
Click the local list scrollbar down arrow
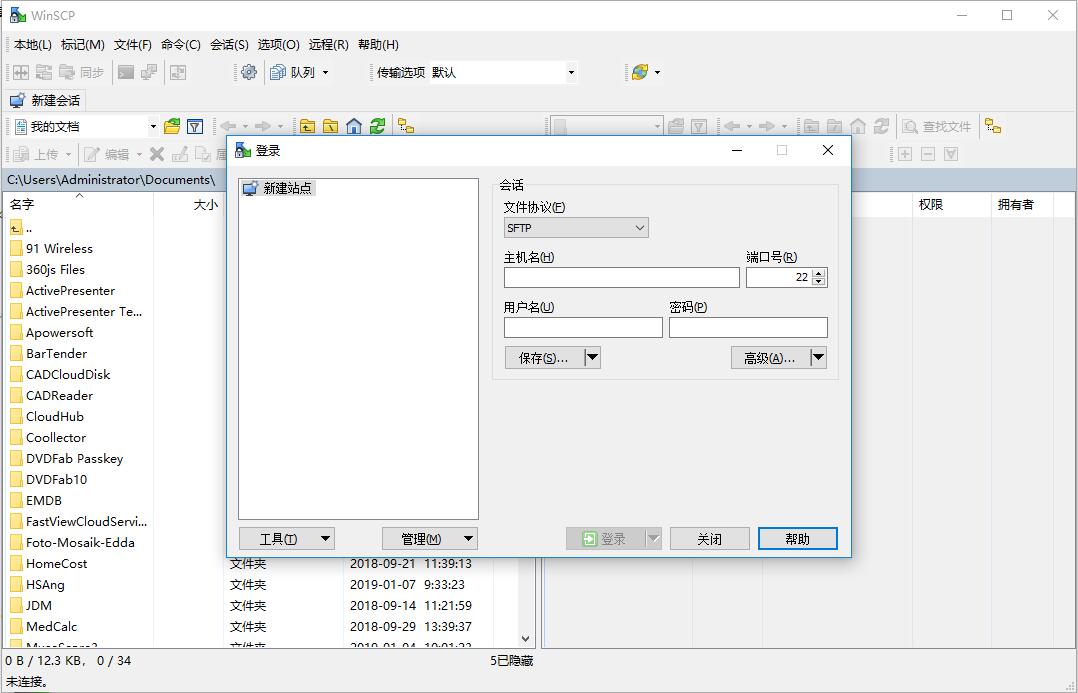[526, 639]
